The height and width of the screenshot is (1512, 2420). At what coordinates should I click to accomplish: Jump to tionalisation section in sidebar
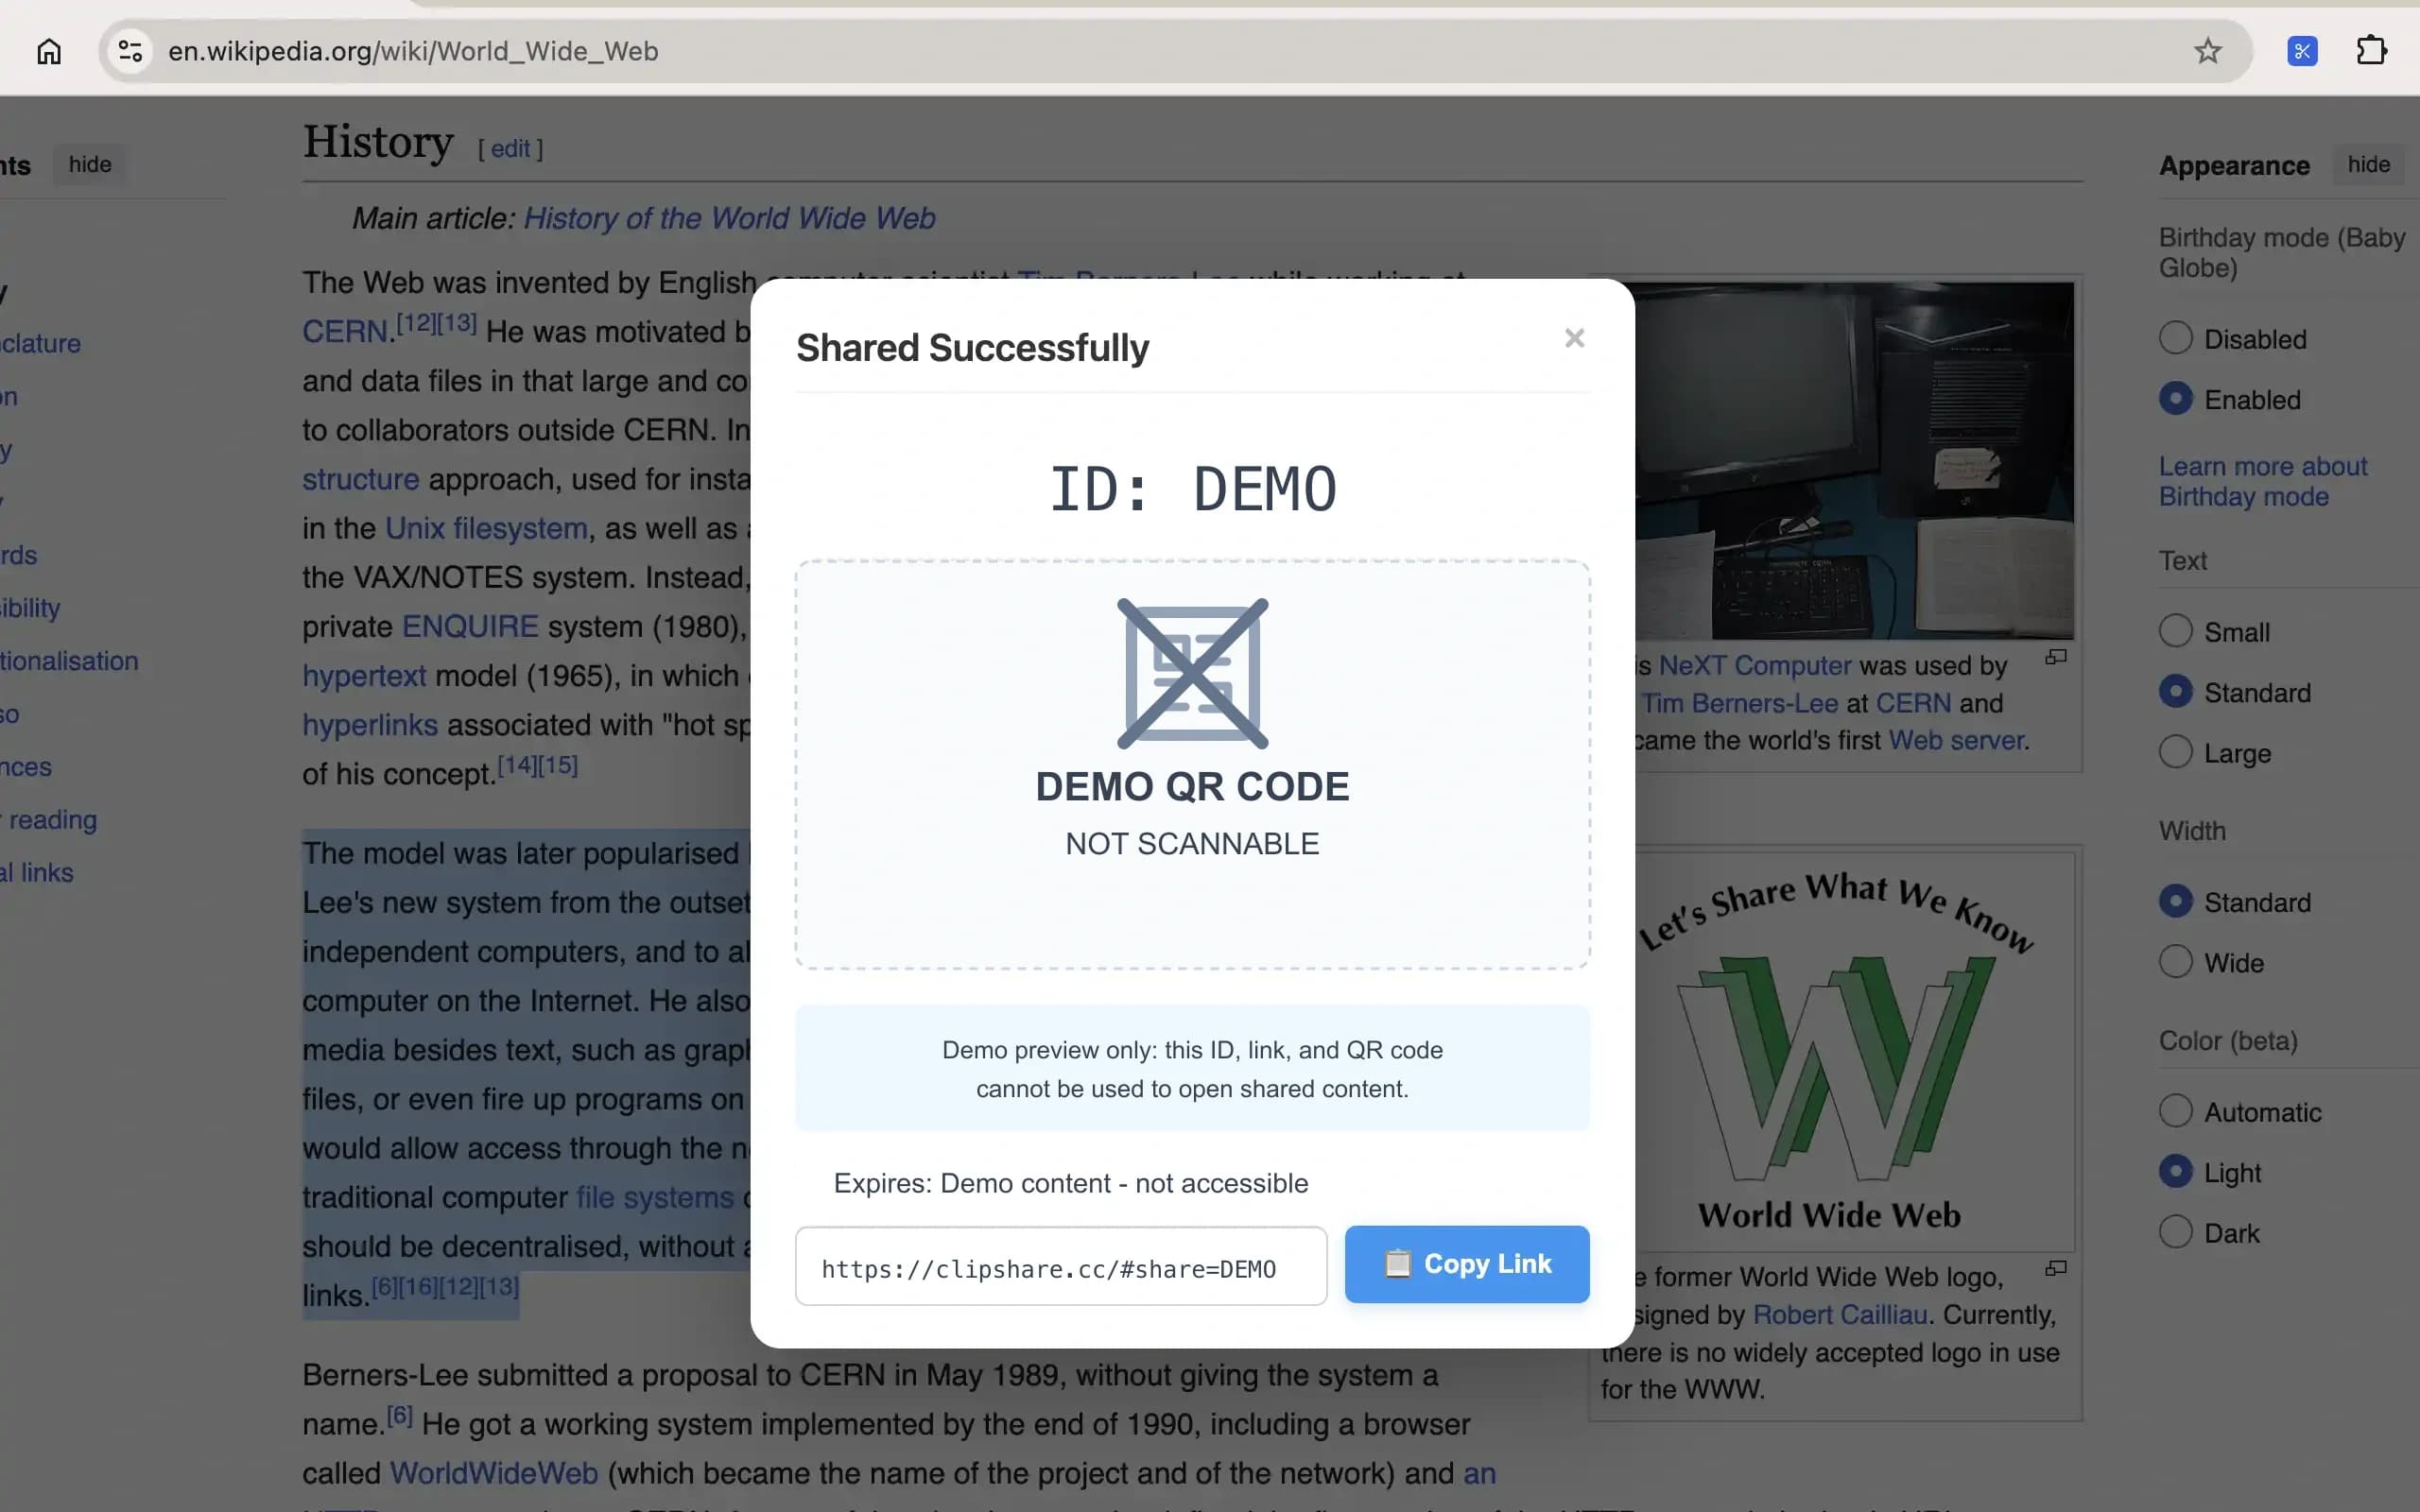coord(69,661)
